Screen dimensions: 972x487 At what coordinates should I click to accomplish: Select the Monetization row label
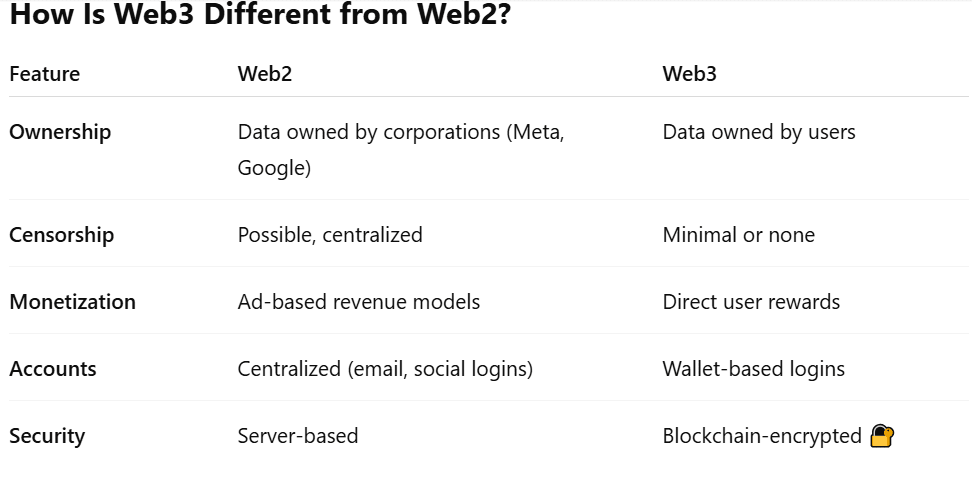[72, 302]
